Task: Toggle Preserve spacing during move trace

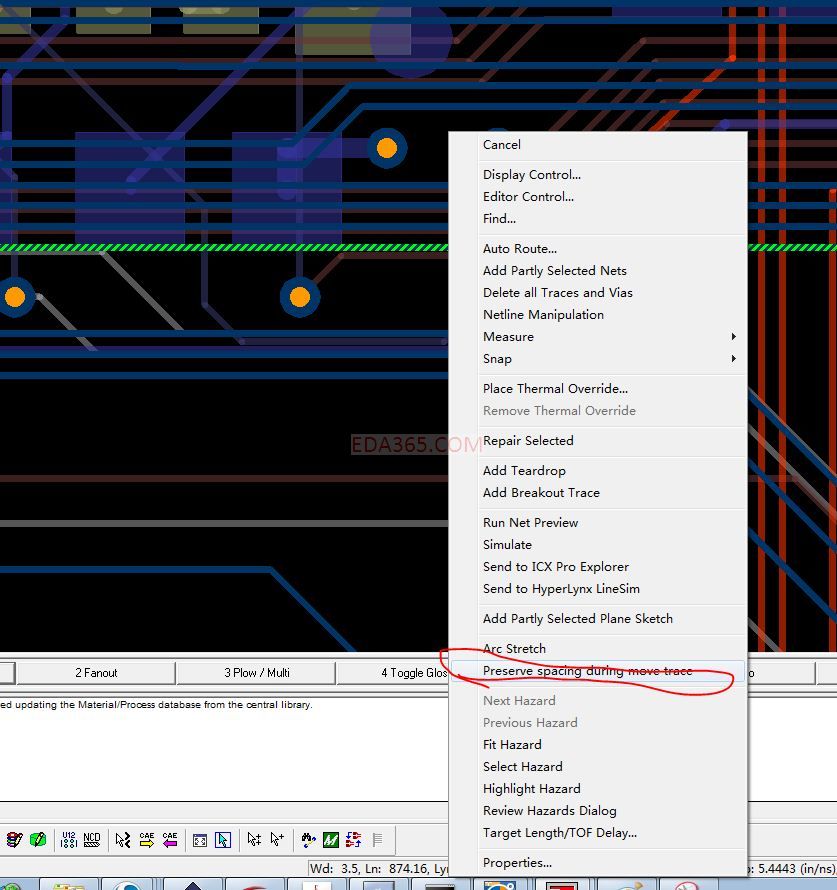Action: click(x=587, y=671)
